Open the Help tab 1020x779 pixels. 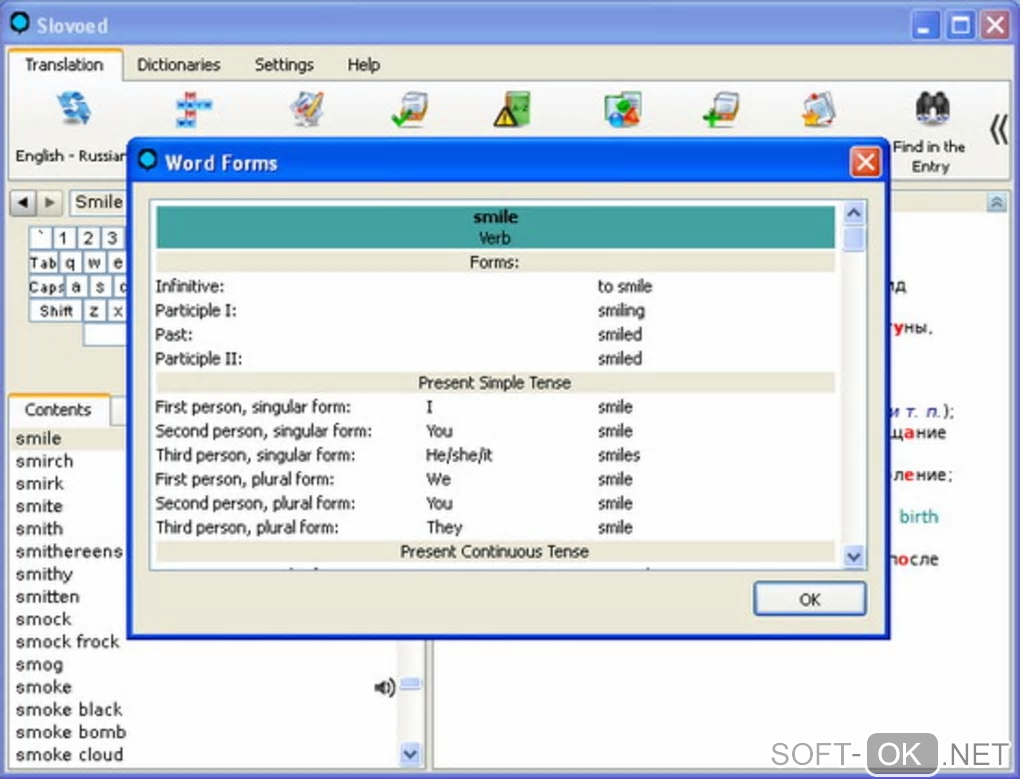[x=363, y=64]
